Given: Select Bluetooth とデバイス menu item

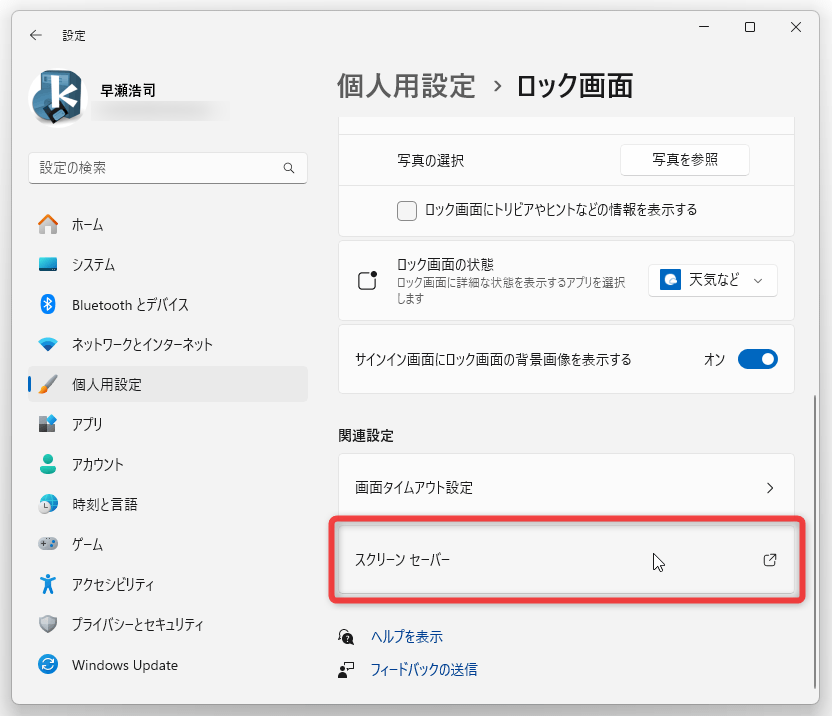Looking at the screenshot, I should tap(168, 305).
